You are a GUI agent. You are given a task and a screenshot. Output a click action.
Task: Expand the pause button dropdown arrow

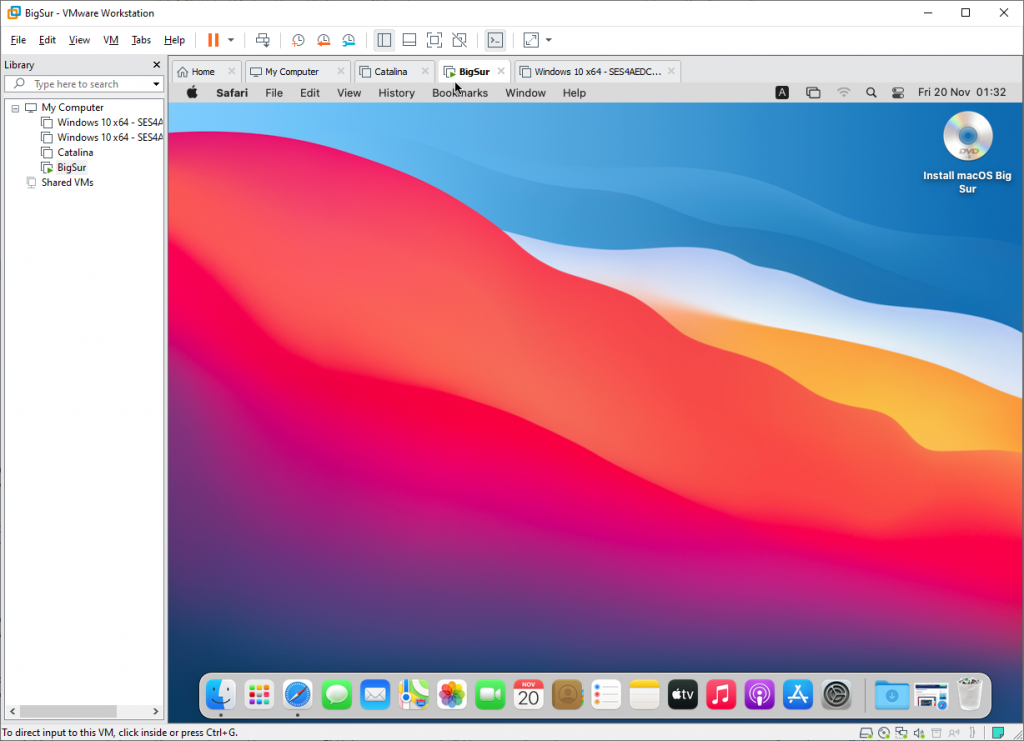(230, 40)
